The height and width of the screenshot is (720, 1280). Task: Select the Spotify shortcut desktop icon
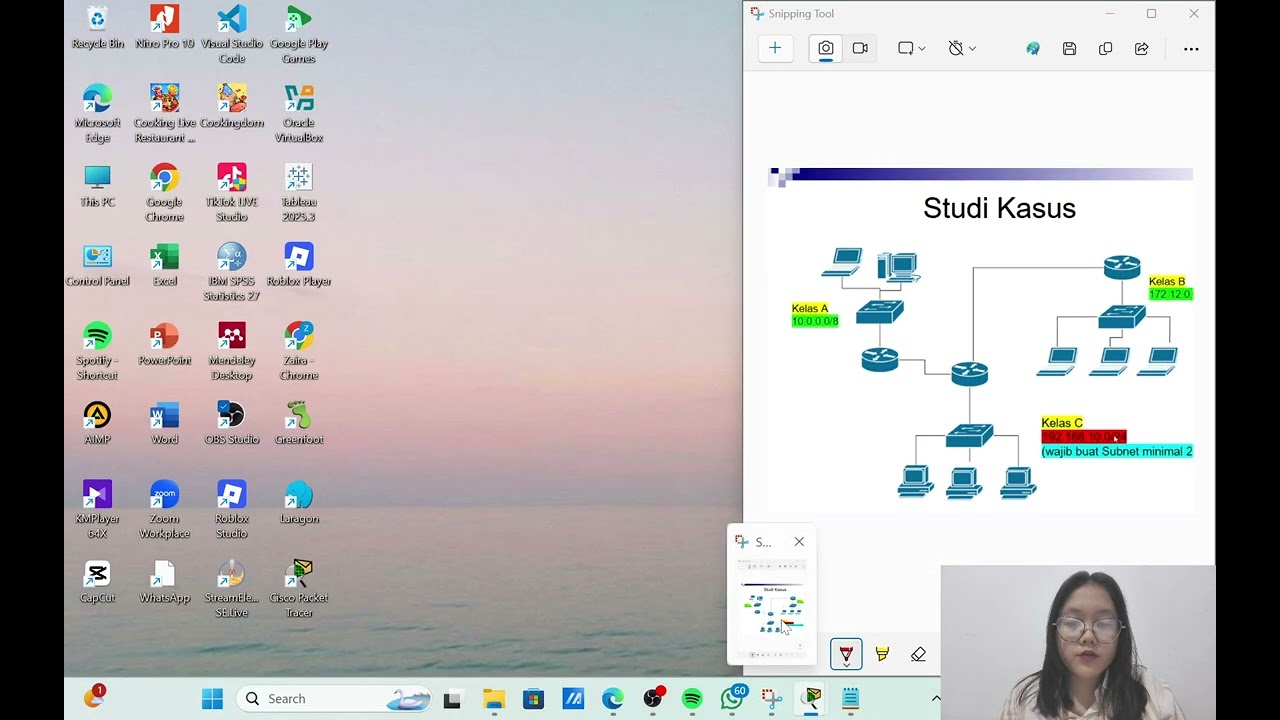point(97,350)
